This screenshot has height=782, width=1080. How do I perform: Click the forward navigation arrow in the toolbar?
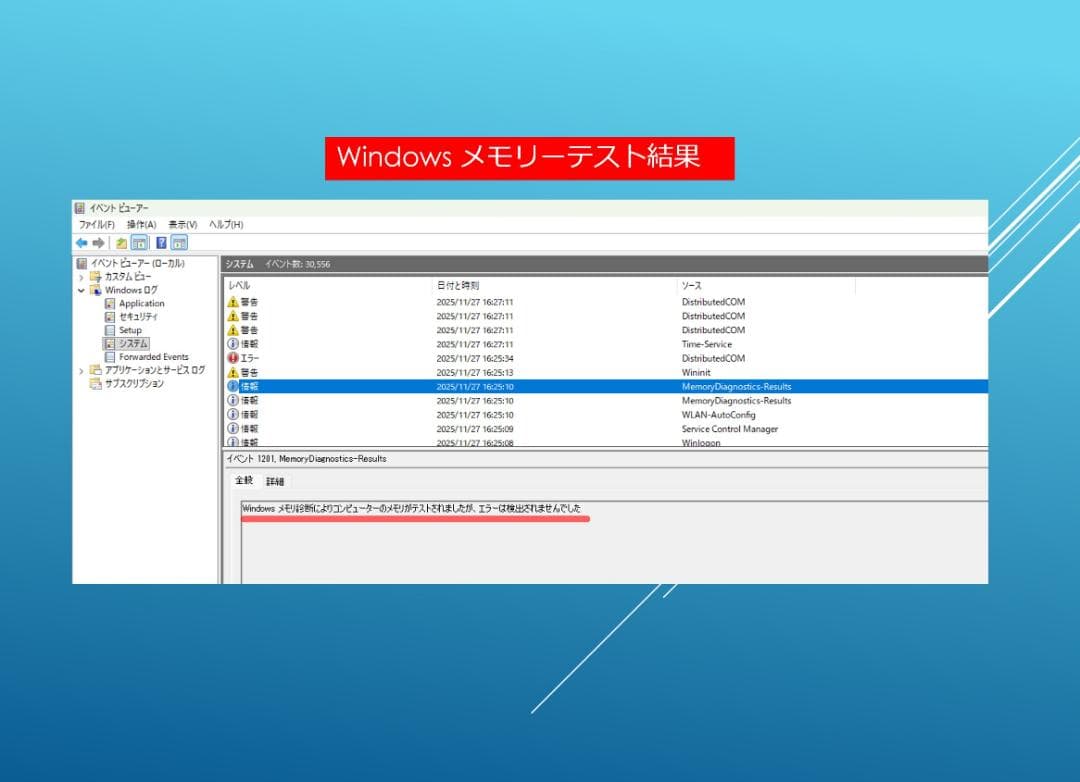[97, 242]
